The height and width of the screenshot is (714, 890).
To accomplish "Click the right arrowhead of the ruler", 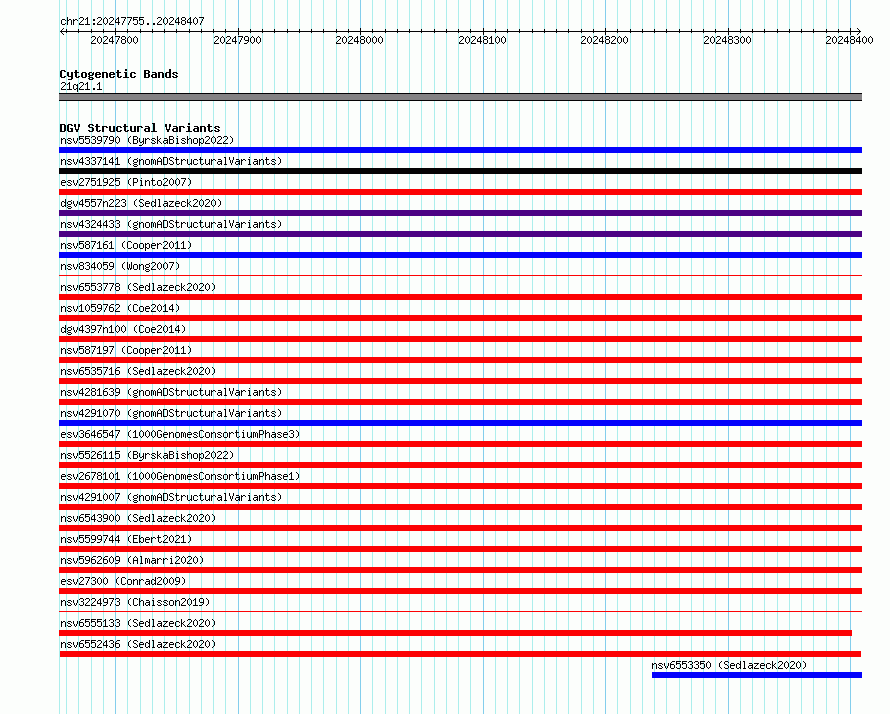I will (859, 31).
